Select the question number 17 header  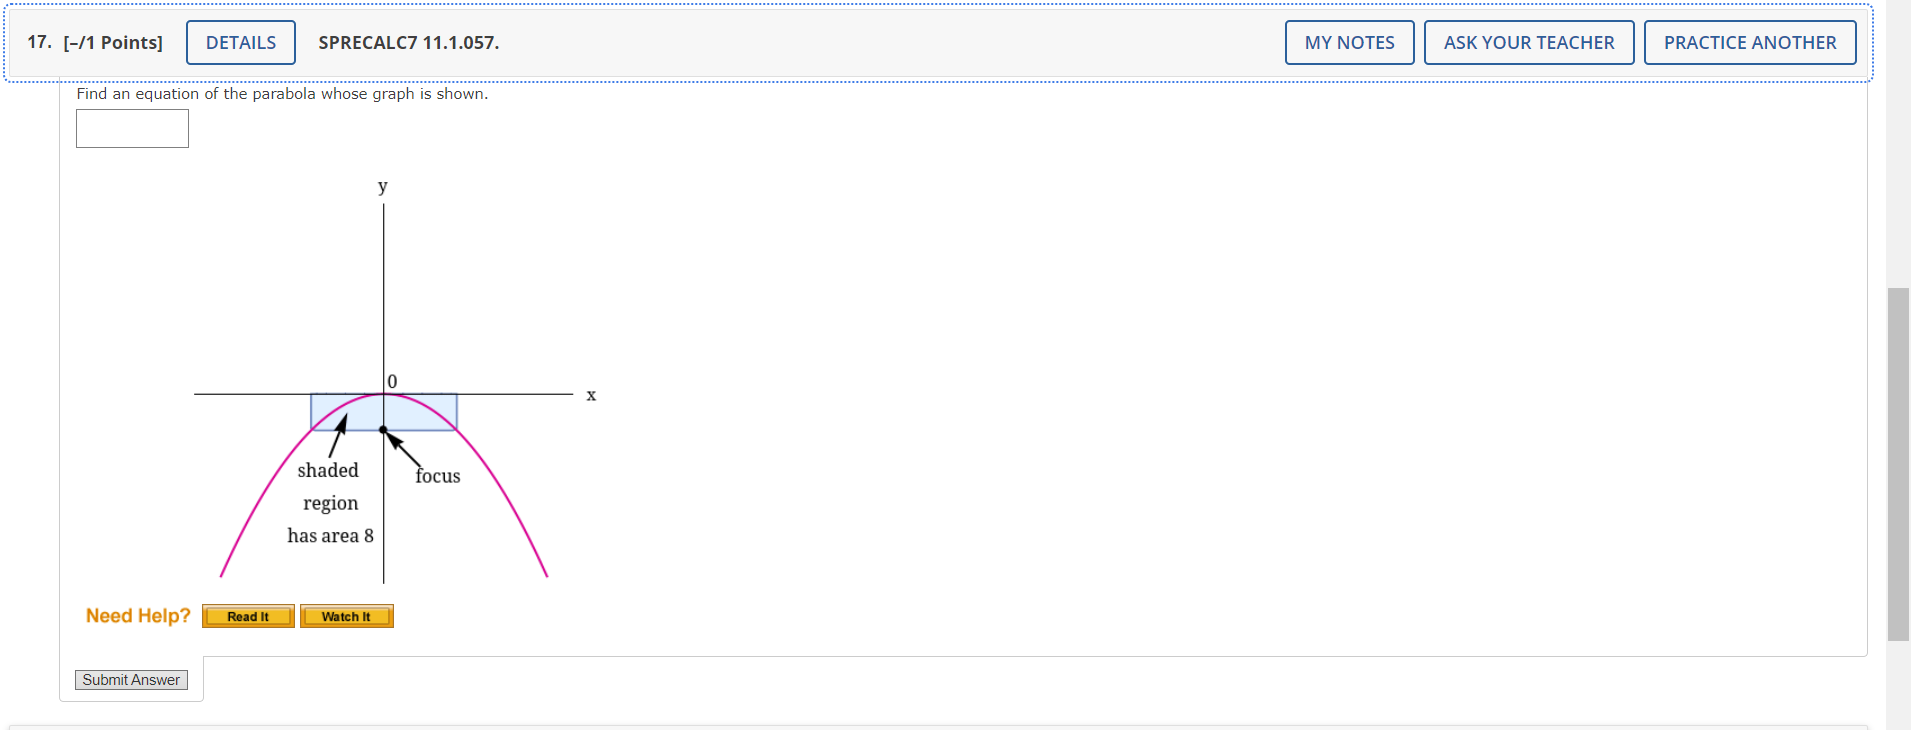click(x=35, y=42)
